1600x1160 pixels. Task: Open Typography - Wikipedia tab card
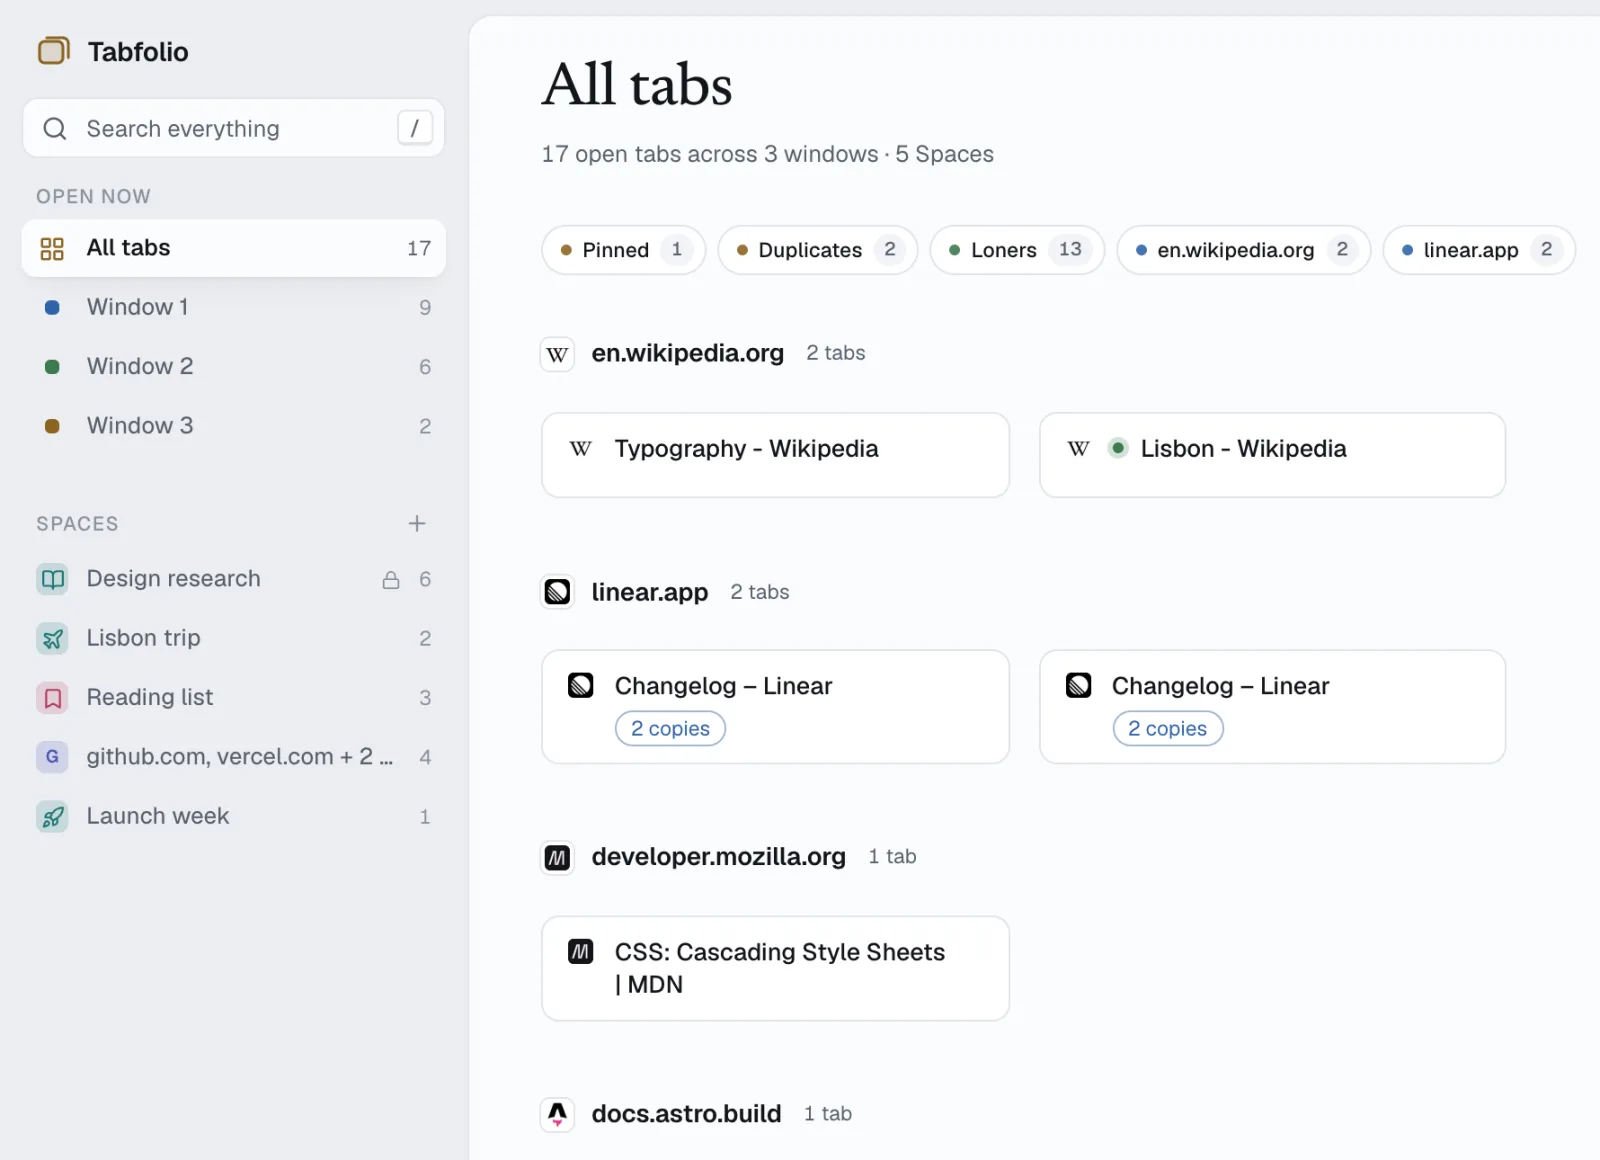click(776, 455)
